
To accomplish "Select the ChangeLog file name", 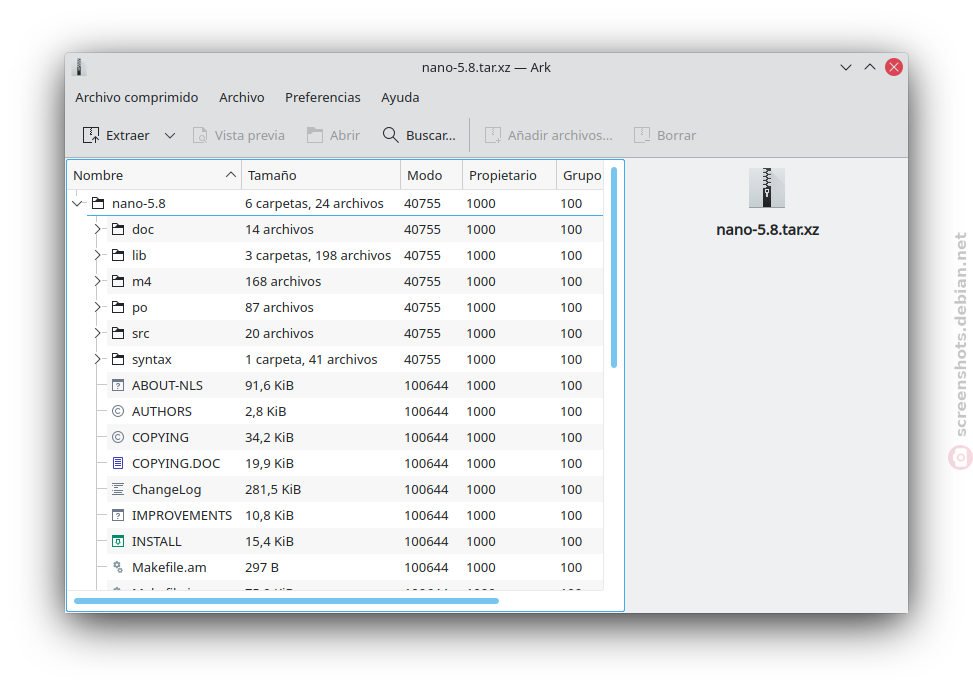I will [x=166, y=490].
